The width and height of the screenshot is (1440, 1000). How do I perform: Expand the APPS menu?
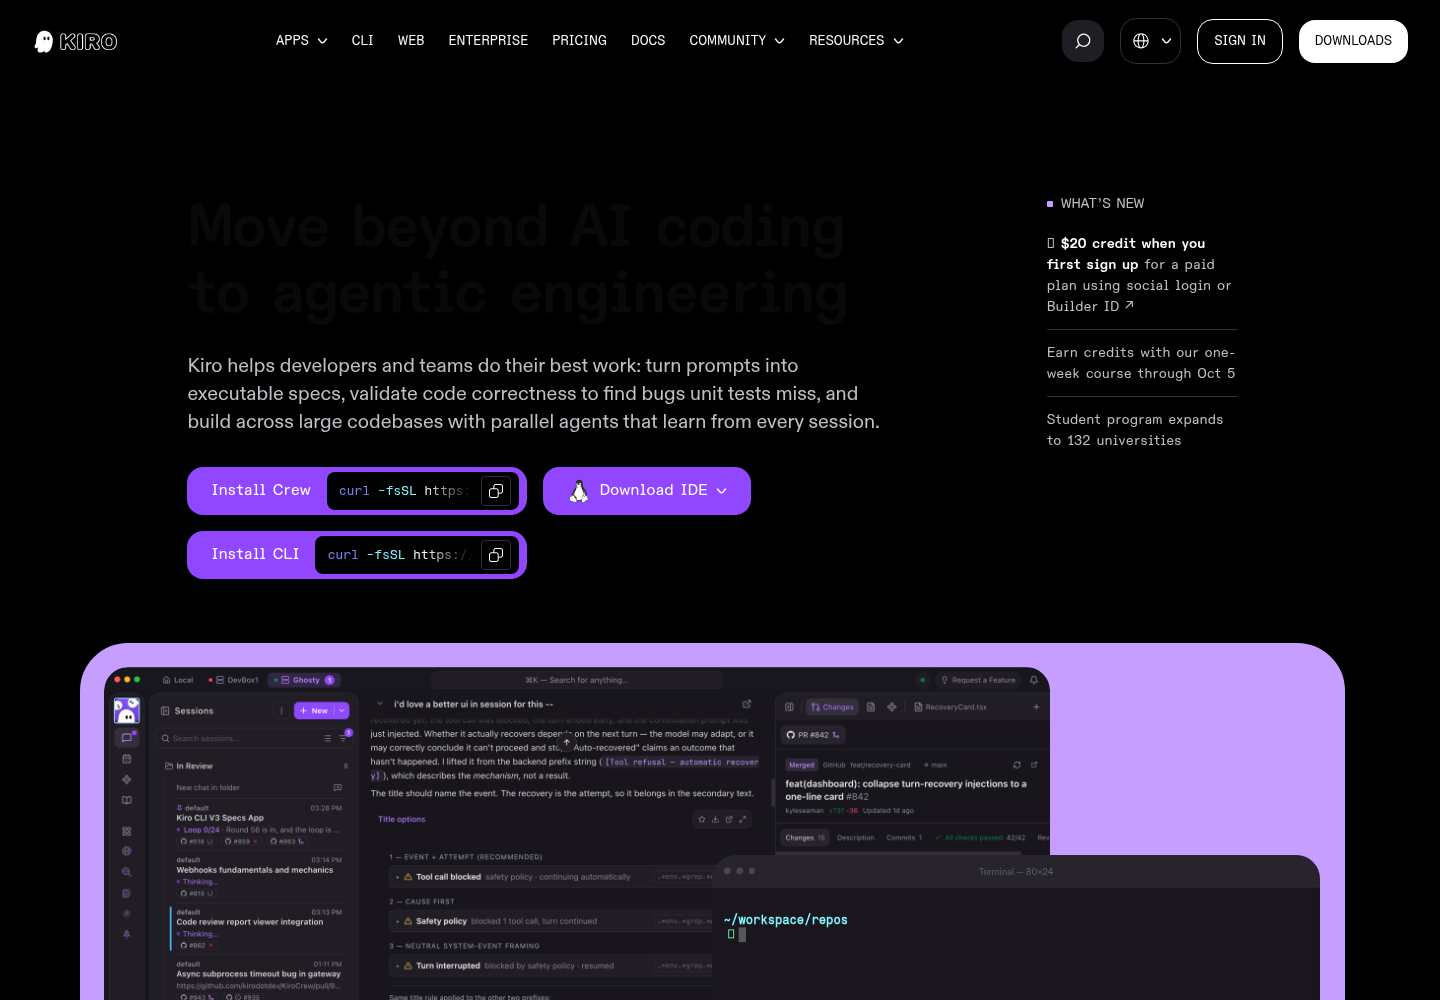point(302,41)
